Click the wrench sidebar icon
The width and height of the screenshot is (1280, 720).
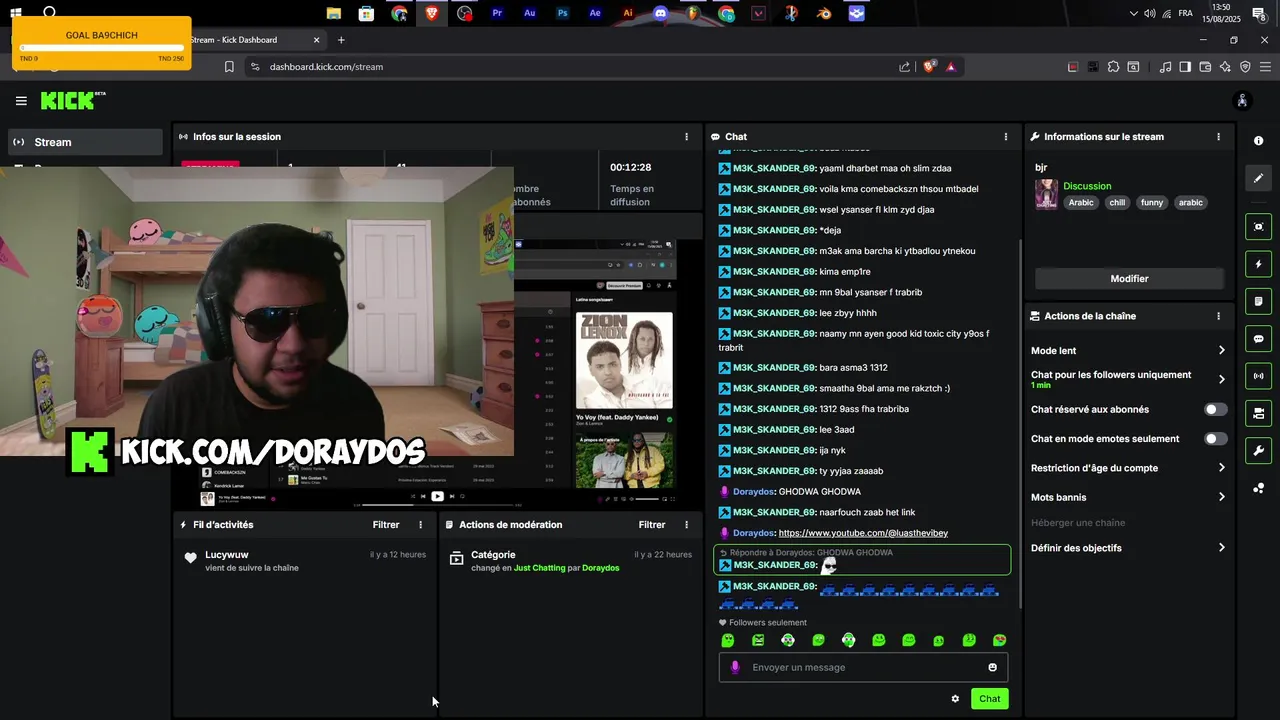point(1258,450)
